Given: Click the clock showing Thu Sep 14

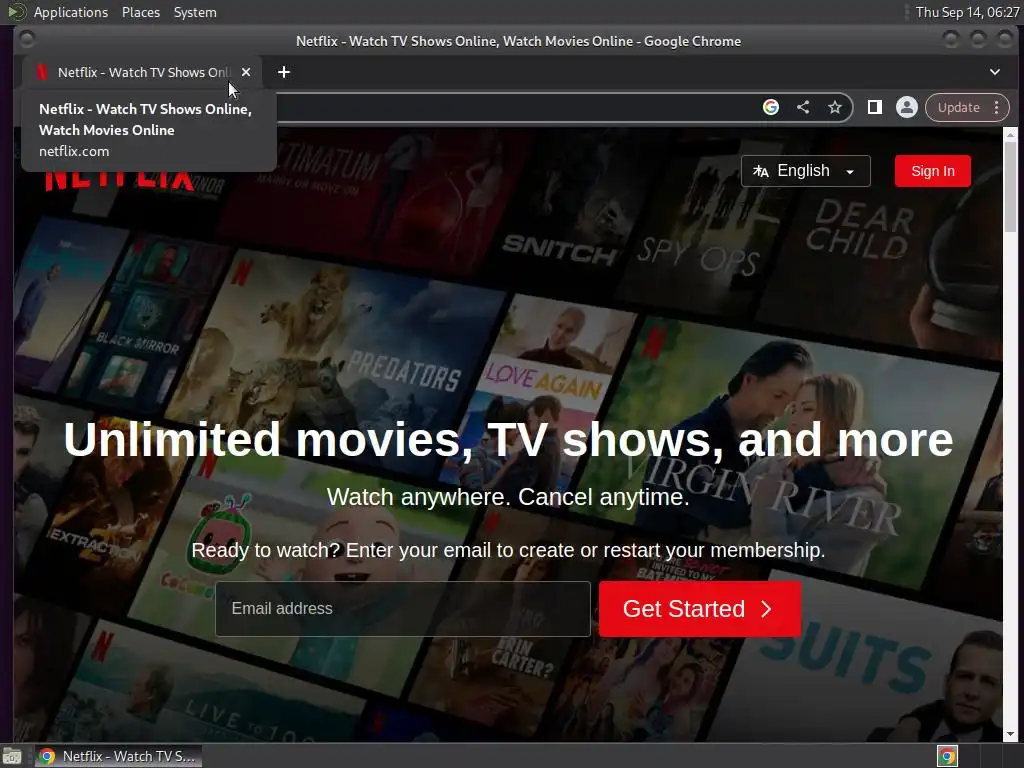Looking at the screenshot, I should coord(967,12).
